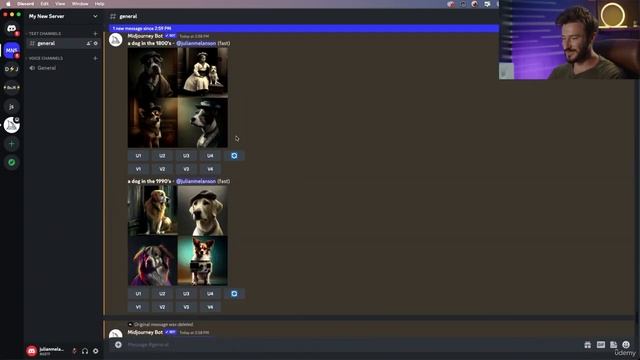Make variations V4 for 1990's dog
Screen dimensions: 640x360
(210, 307)
